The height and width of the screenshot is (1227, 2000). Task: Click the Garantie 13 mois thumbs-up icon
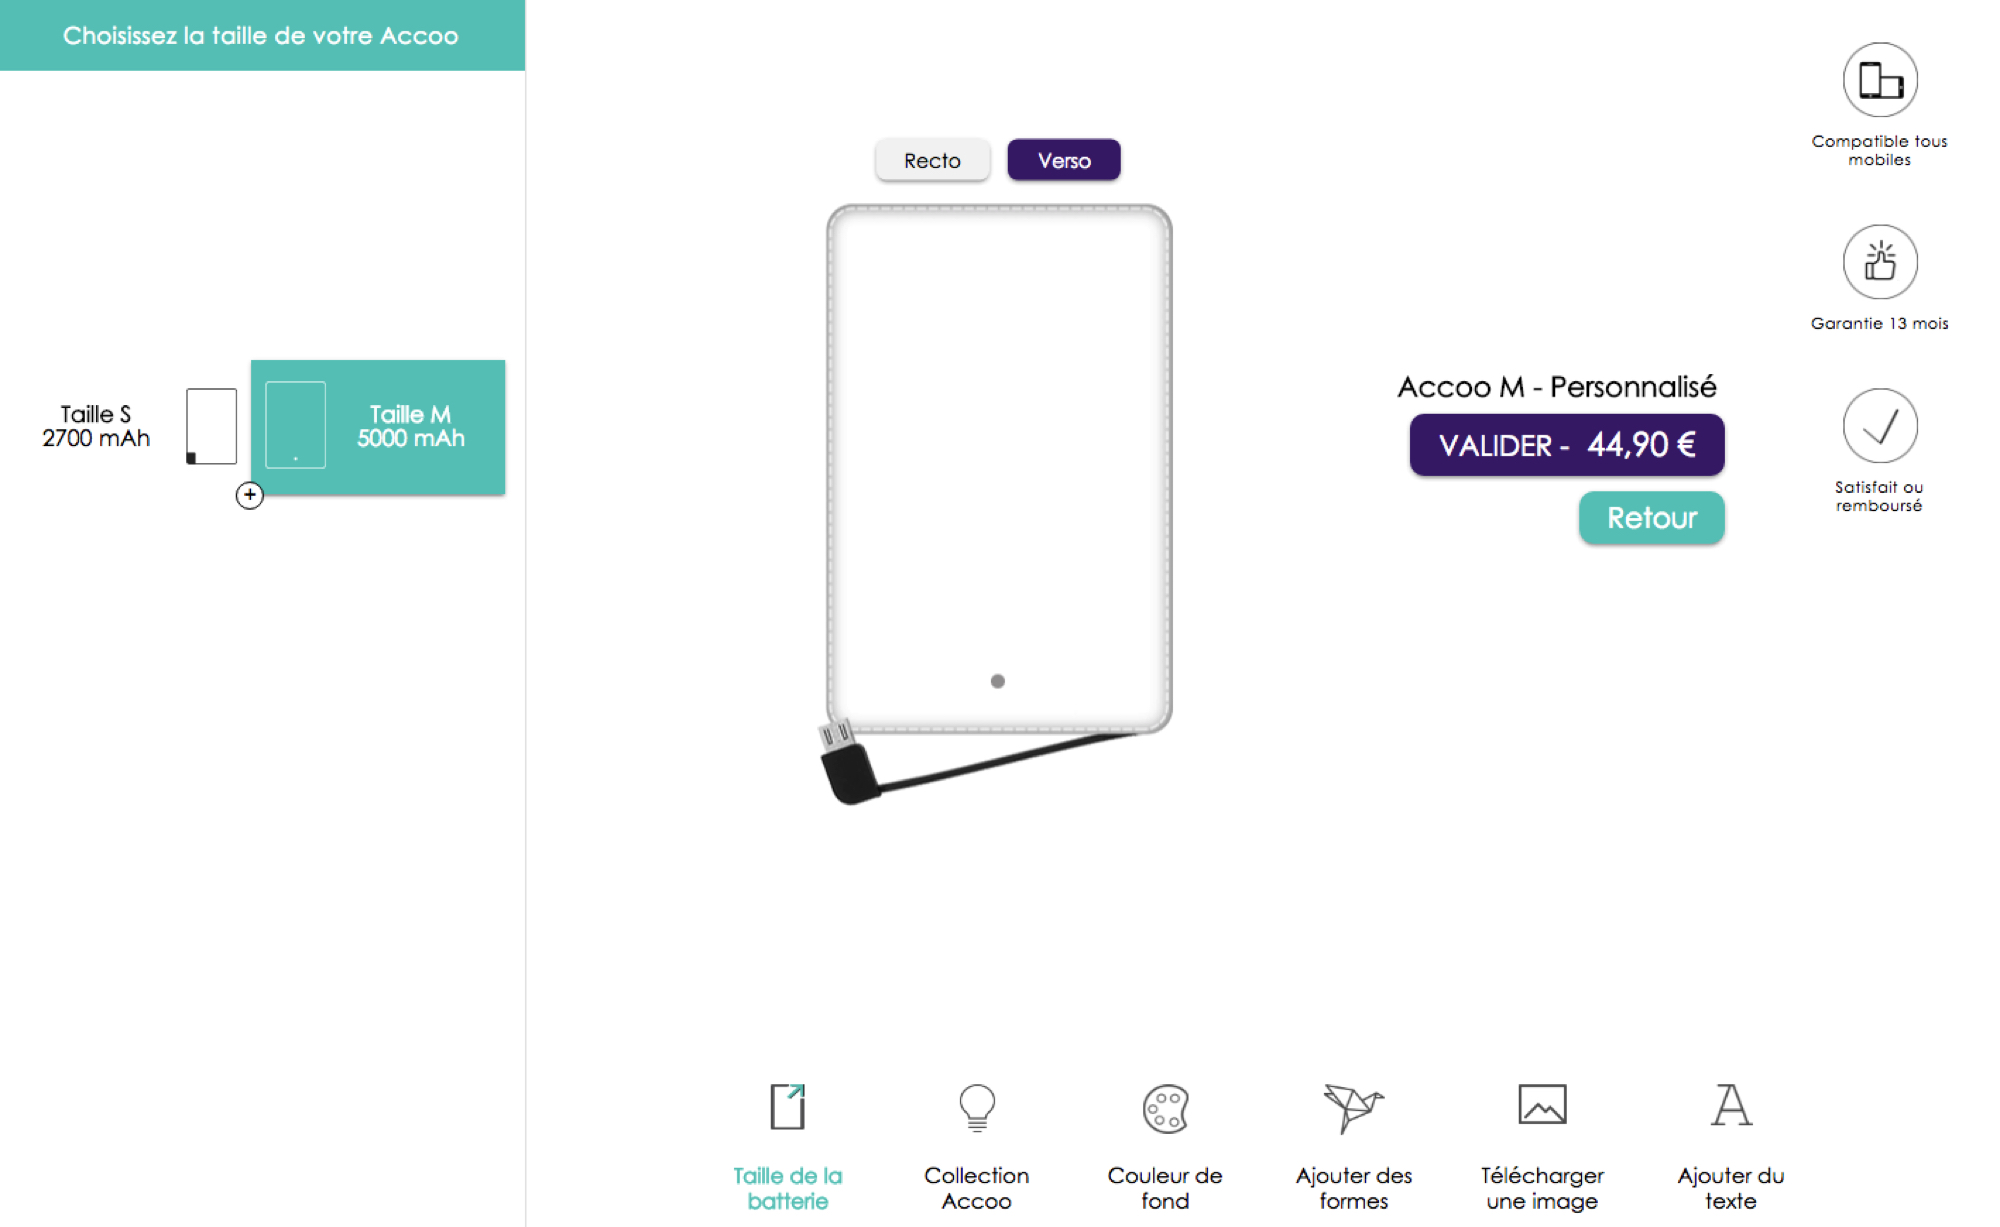pos(1880,262)
